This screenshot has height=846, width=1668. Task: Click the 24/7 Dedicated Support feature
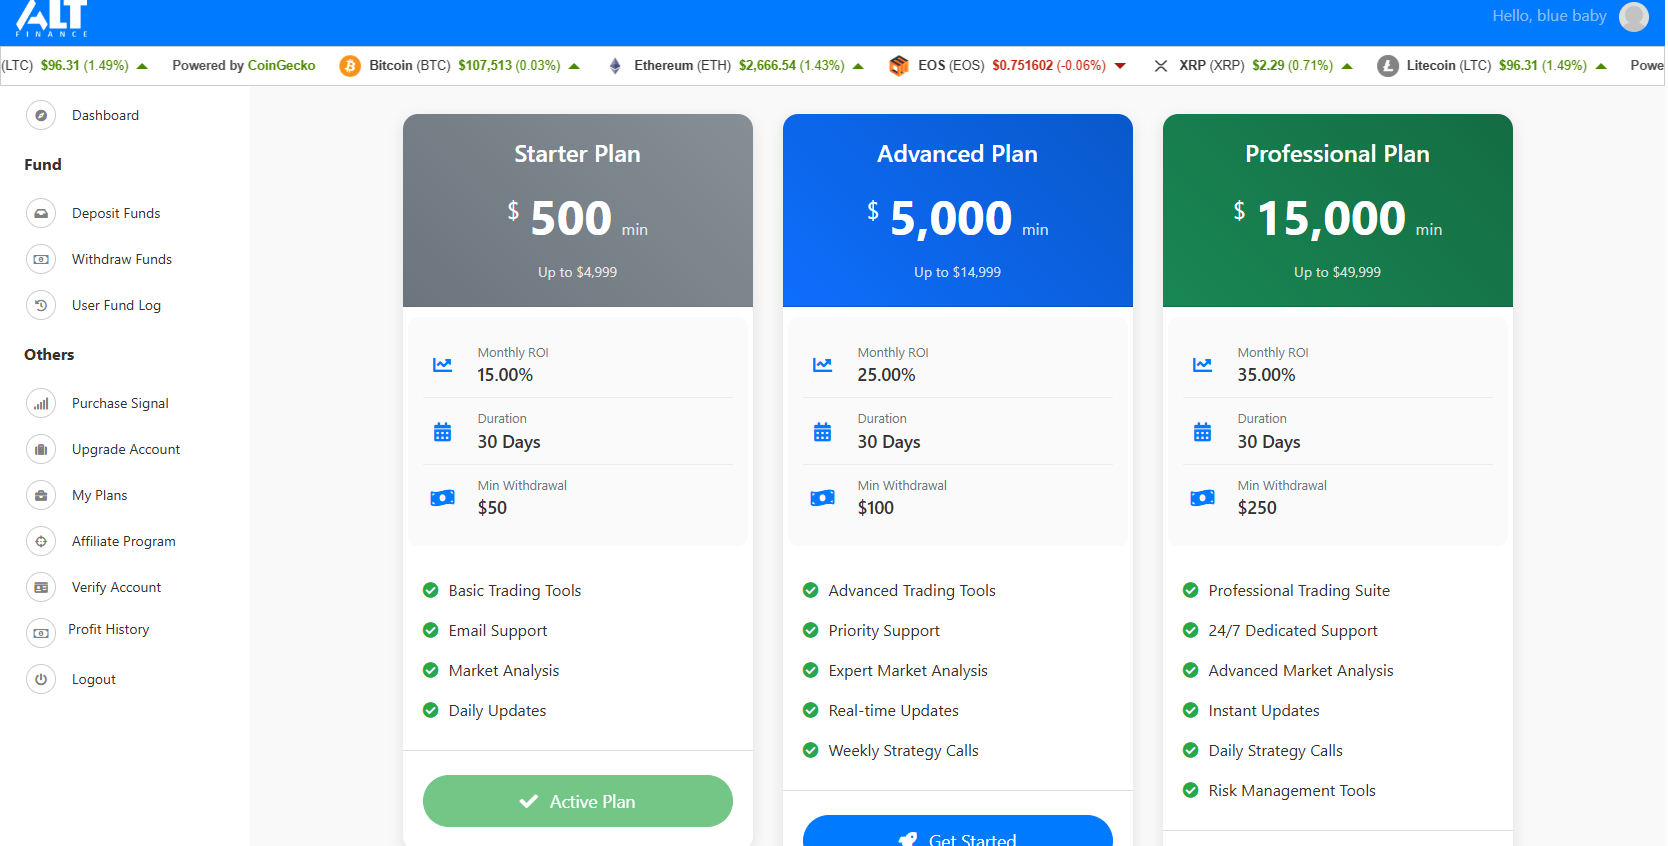click(x=1293, y=630)
